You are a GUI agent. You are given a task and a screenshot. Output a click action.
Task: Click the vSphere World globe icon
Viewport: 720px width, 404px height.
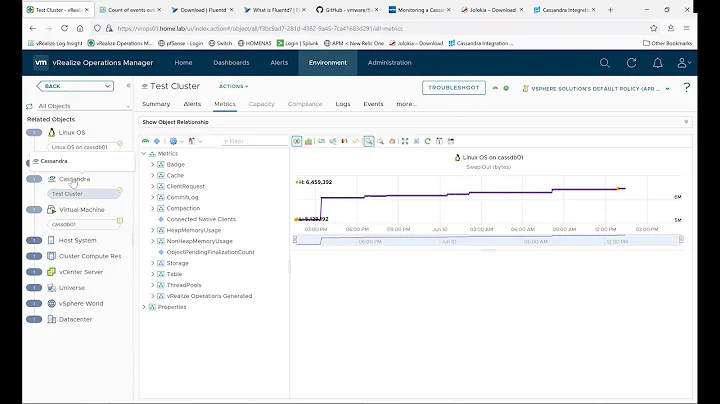pyautogui.click(x=51, y=303)
